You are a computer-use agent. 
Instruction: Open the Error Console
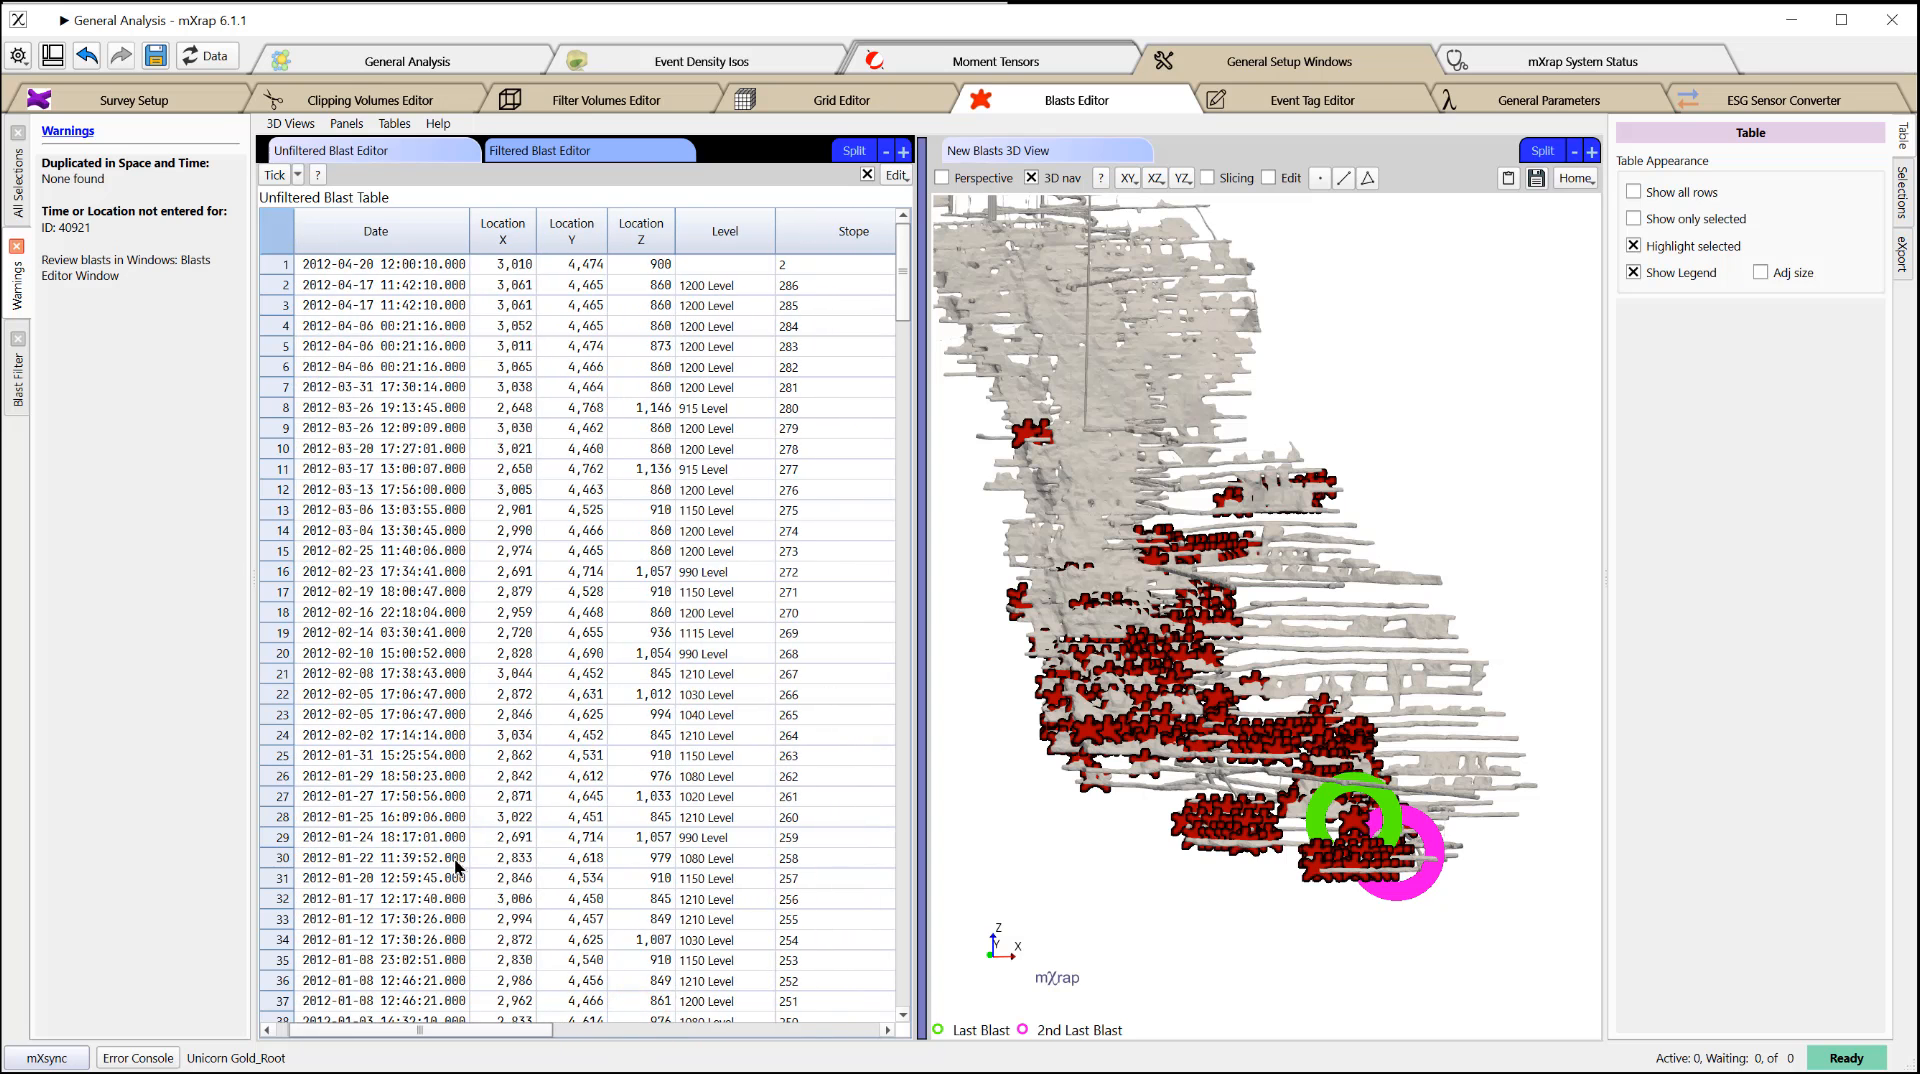click(138, 1058)
